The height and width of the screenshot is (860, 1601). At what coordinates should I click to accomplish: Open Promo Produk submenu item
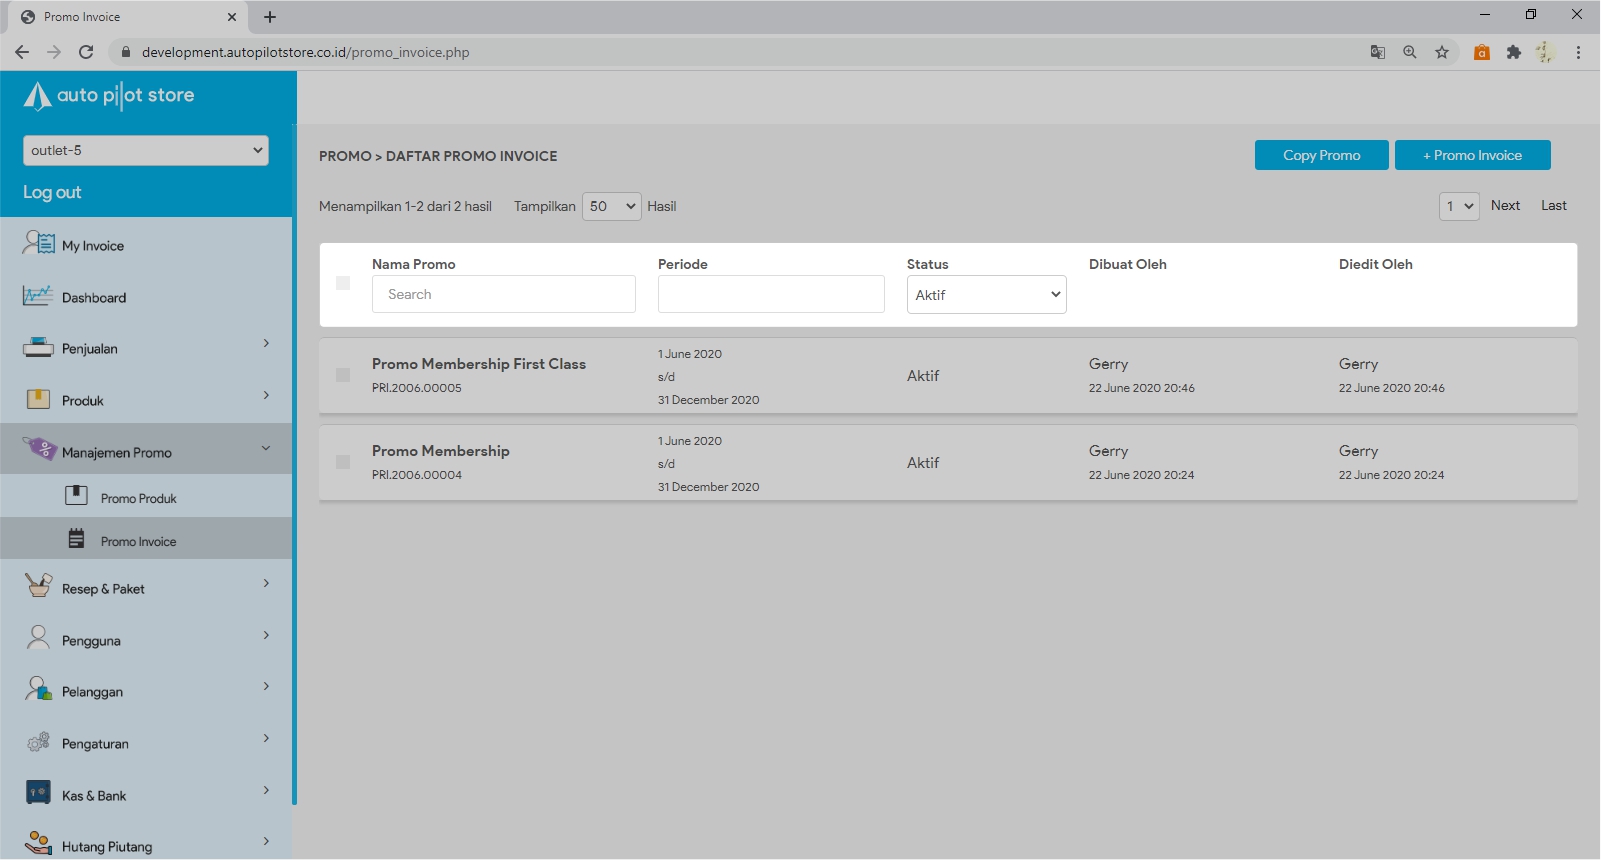pyautogui.click(x=138, y=498)
